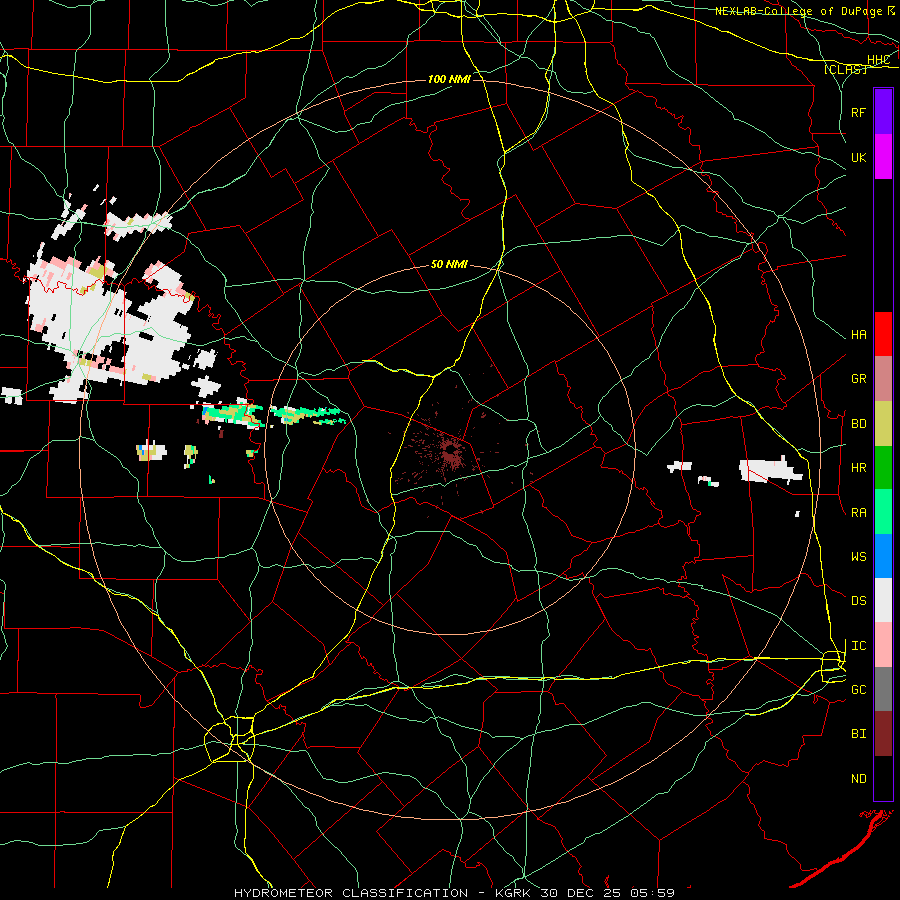The height and width of the screenshot is (900, 900).
Task: Click the 'IC' legend label
Action: coord(858,646)
